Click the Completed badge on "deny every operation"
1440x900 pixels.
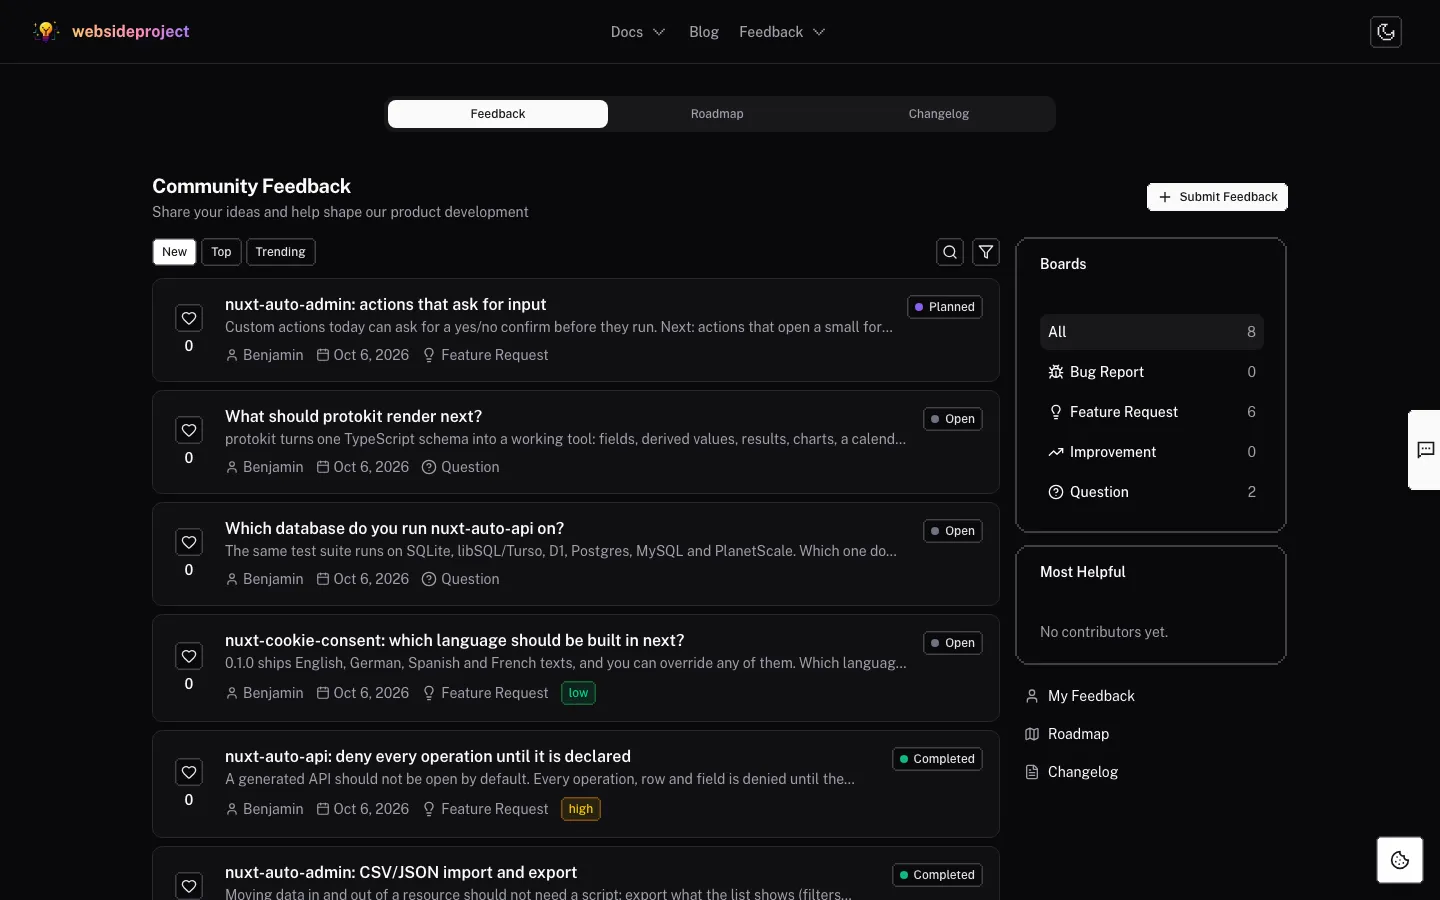[937, 759]
